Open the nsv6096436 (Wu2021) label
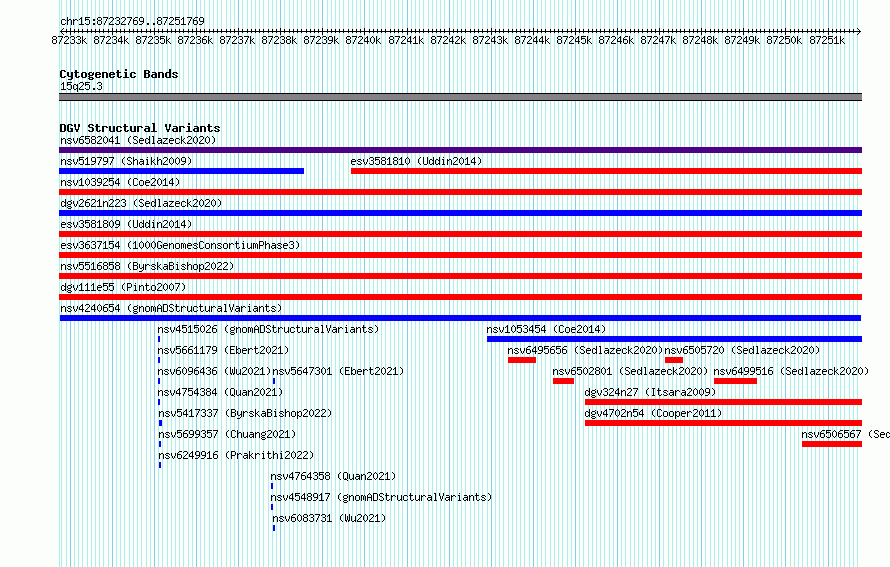 tap(214, 371)
